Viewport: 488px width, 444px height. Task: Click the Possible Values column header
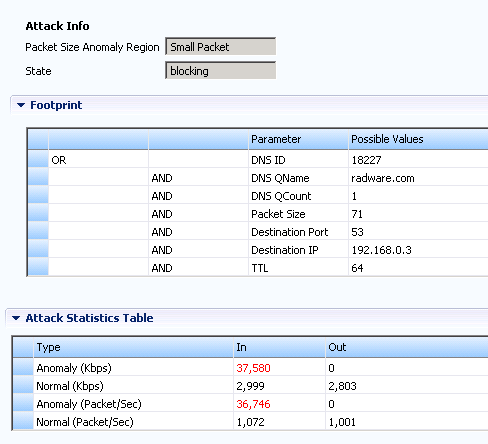point(418,139)
